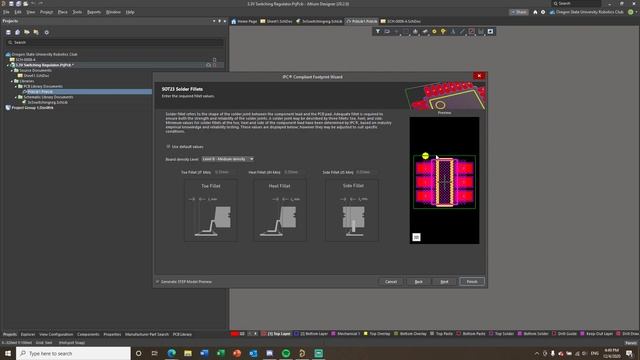640x360 pixels.
Task: Click the save icon in the Projects panel toolbar
Action: click(x=8, y=32)
